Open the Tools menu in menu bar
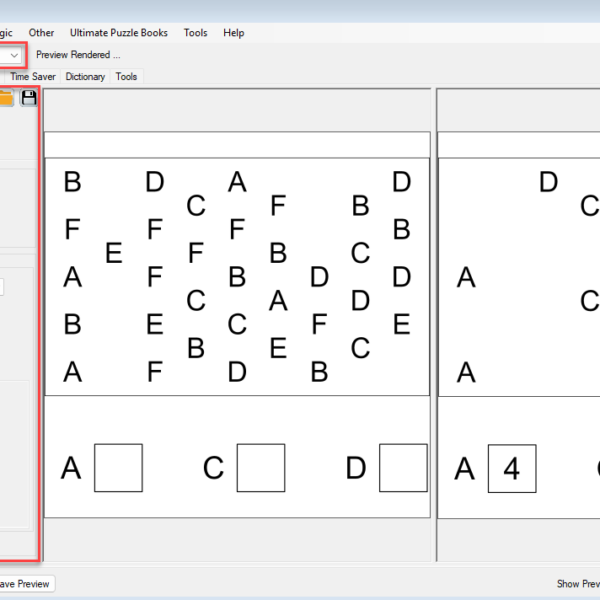The height and width of the screenshot is (600, 600). (x=195, y=33)
